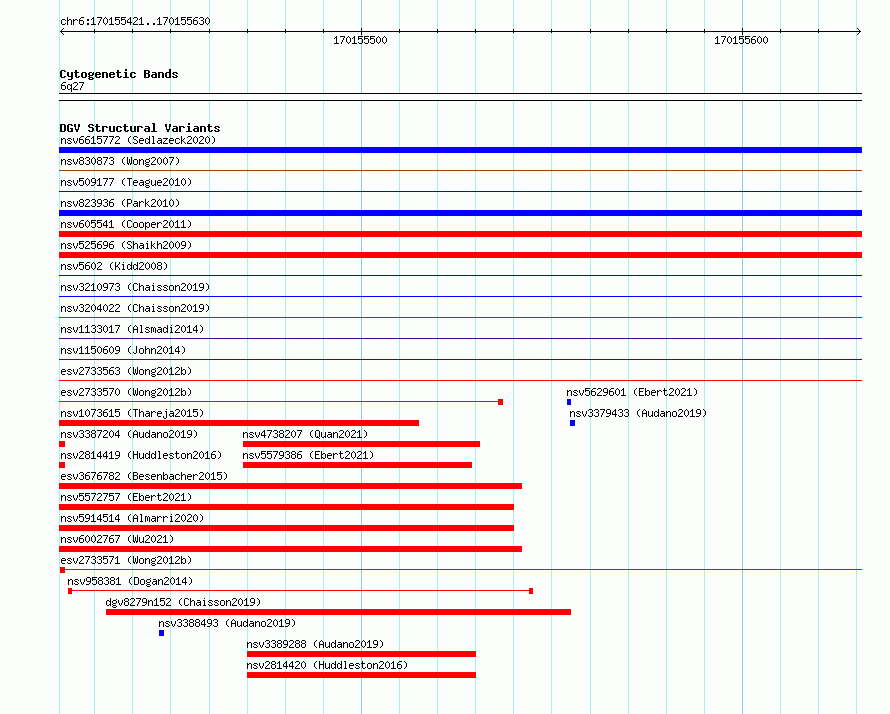
Task: Open nsv1073615 (Thareja2015) variant label
Action: (x=132, y=413)
